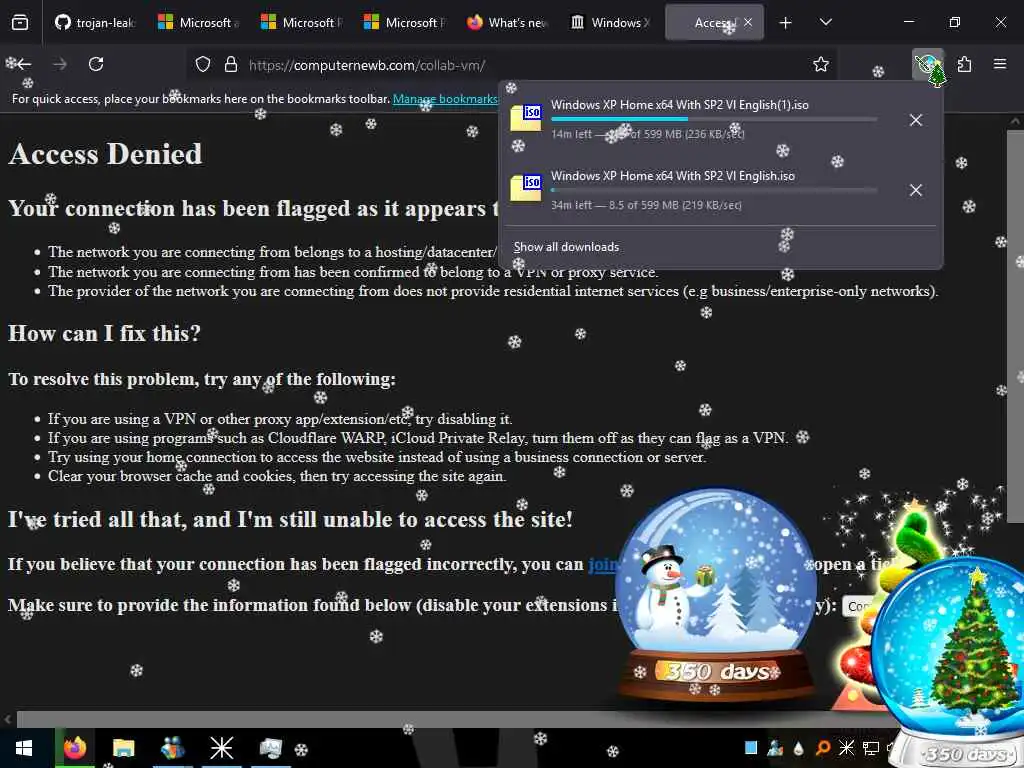Click the English.iso file icon
1024x768 pixels.
click(x=526, y=188)
